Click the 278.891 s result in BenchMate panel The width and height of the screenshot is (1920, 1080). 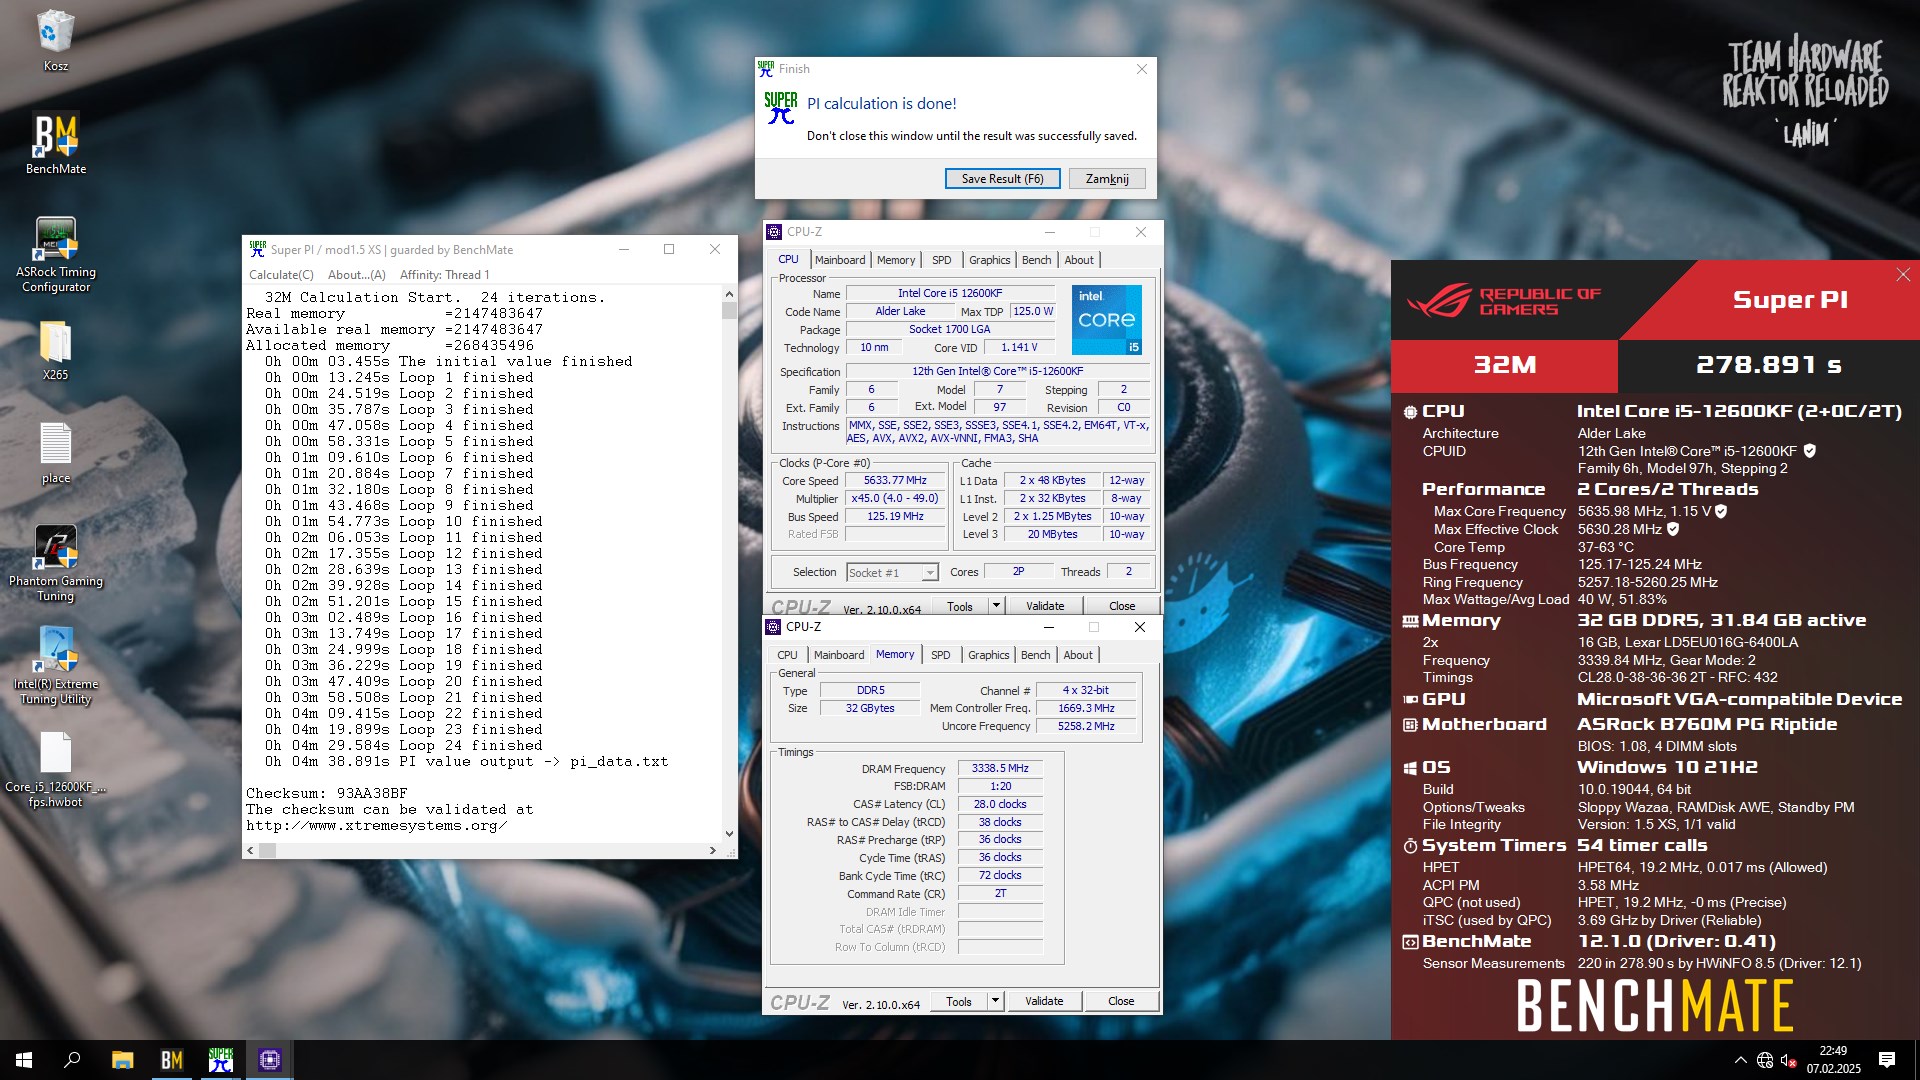tap(1768, 365)
